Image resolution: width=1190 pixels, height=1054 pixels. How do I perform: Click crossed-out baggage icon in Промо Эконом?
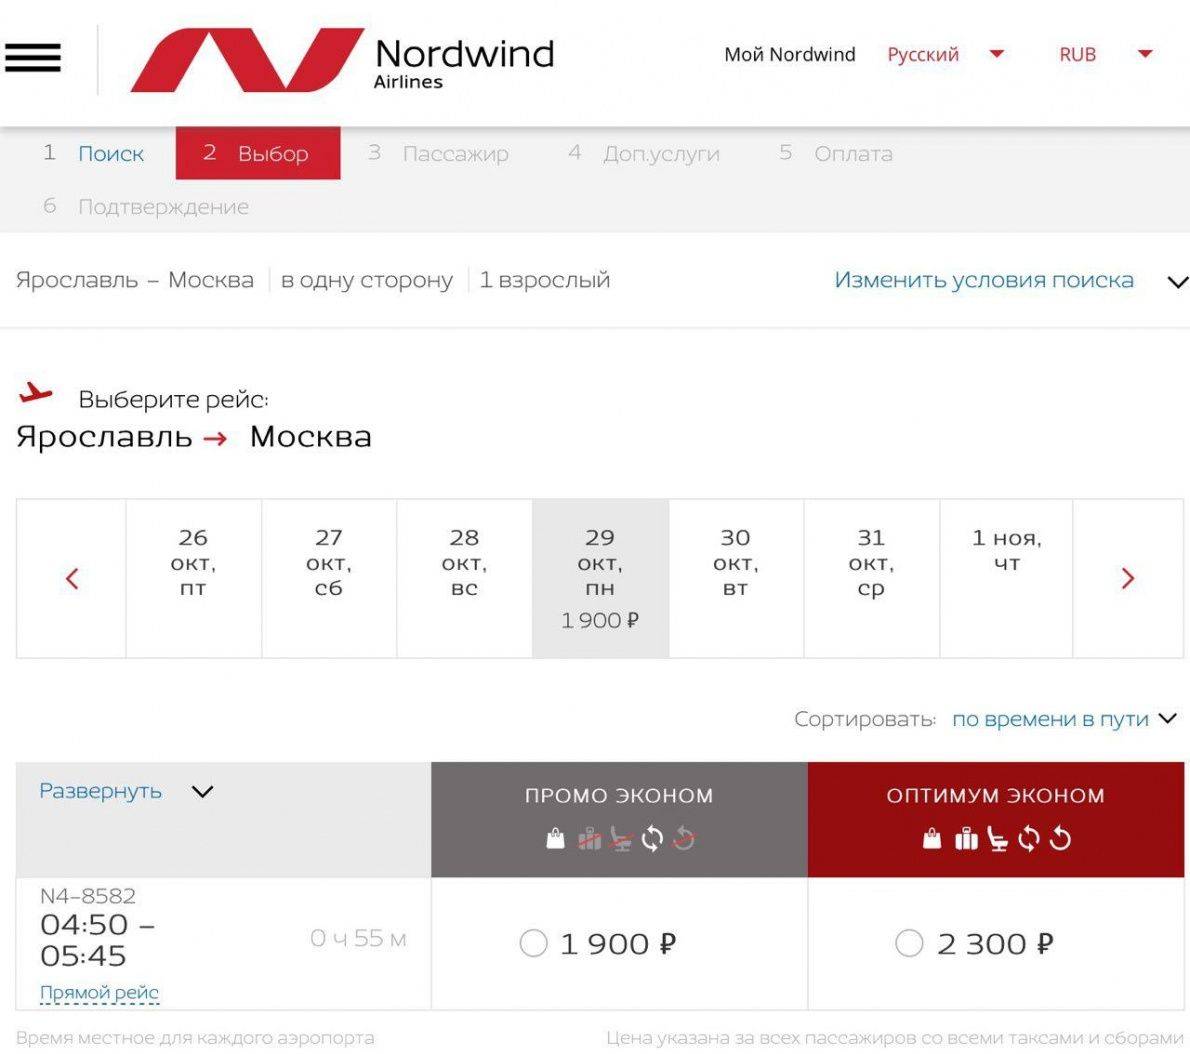click(589, 838)
